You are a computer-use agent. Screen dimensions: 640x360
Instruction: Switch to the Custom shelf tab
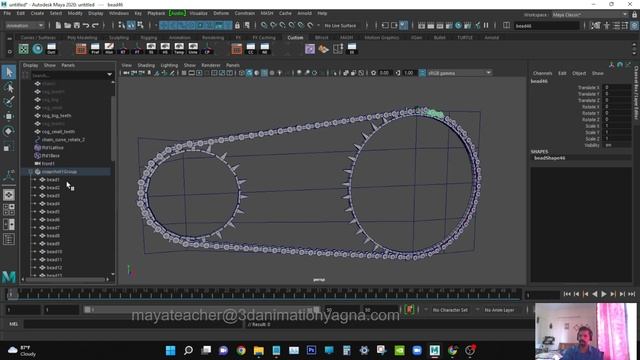click(295, 38)
